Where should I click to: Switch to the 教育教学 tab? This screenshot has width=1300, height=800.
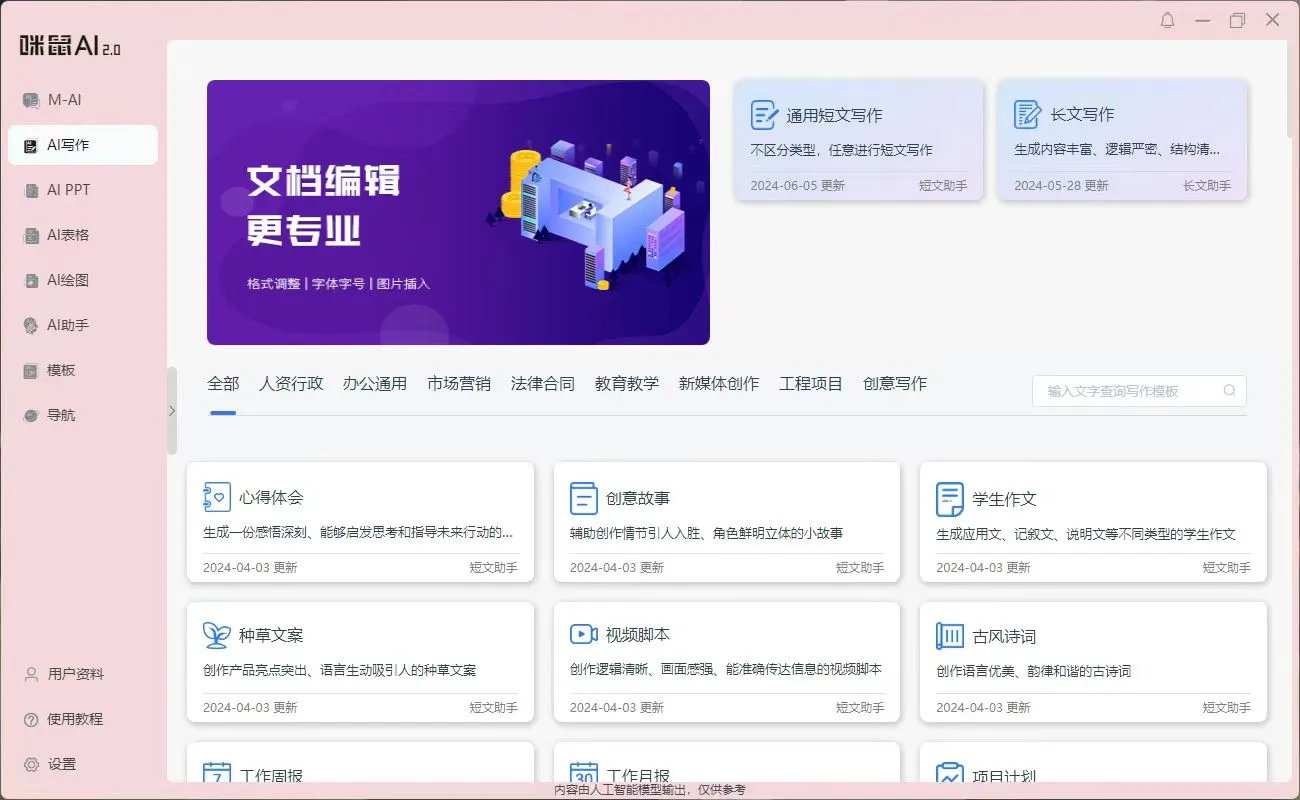627,384
